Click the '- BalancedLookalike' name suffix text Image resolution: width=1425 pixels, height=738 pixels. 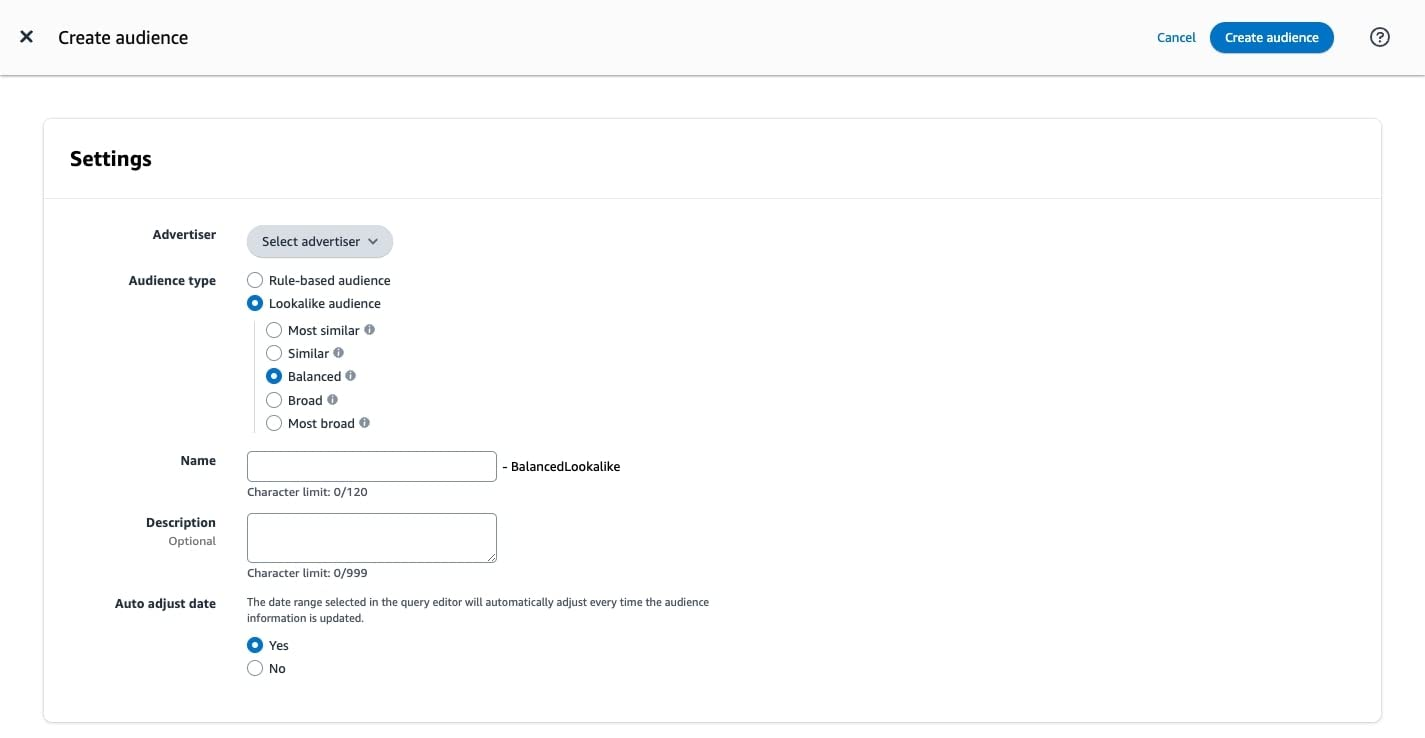(561, 466)
